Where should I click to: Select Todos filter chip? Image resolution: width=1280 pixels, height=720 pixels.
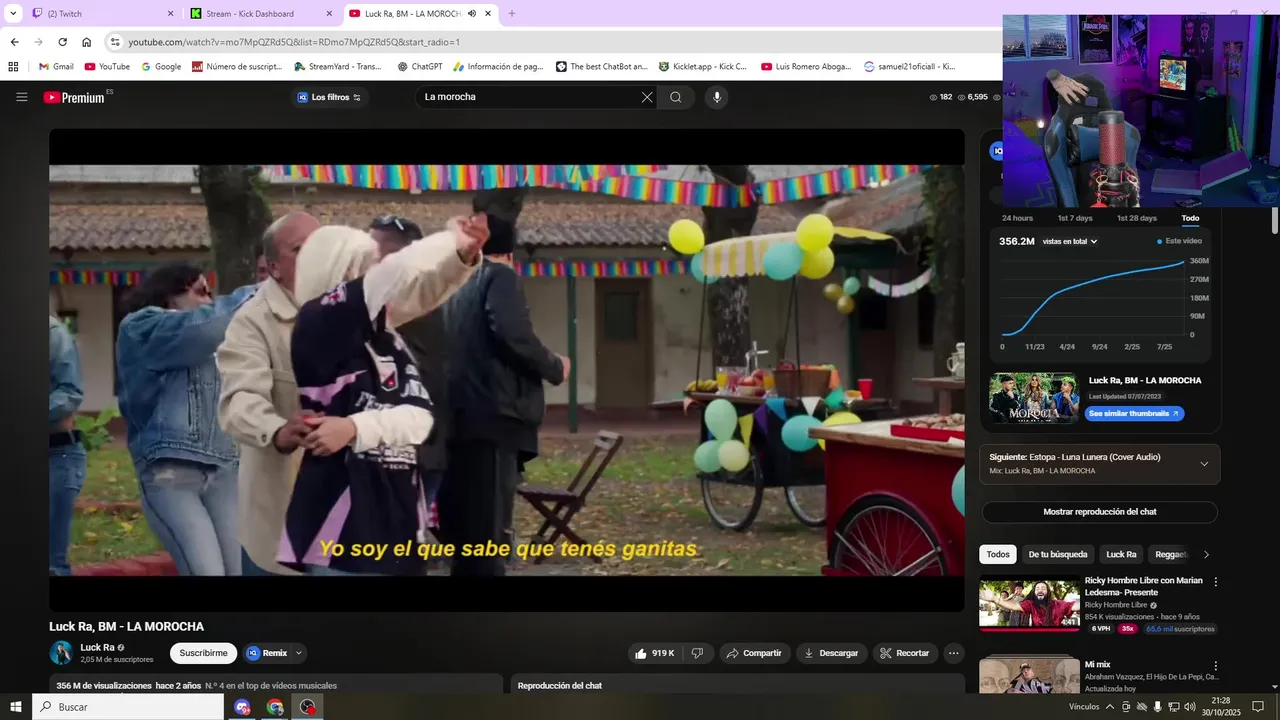(998, 554)
